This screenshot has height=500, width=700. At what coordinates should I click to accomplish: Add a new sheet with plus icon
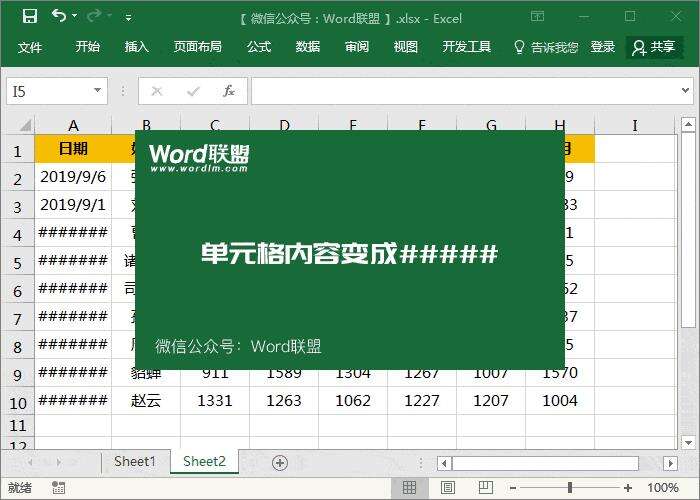(280, 463)
